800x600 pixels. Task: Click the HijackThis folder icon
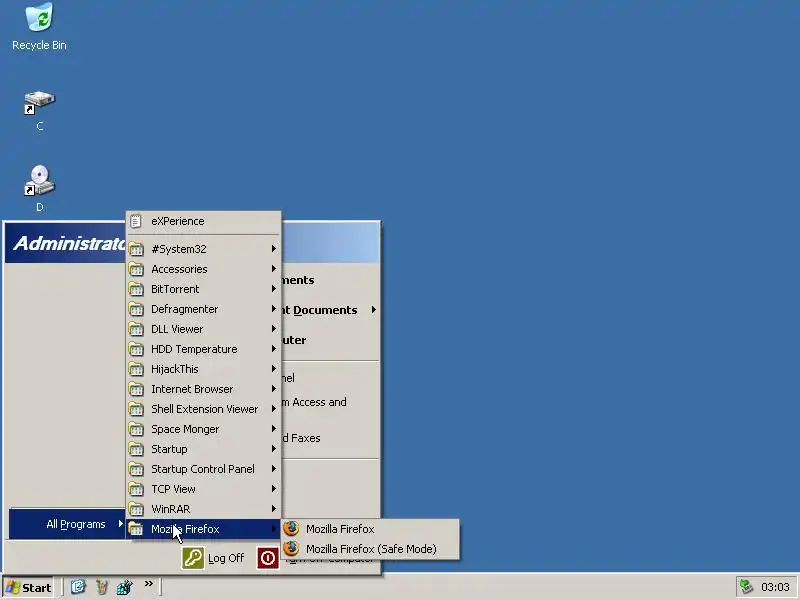136,369
